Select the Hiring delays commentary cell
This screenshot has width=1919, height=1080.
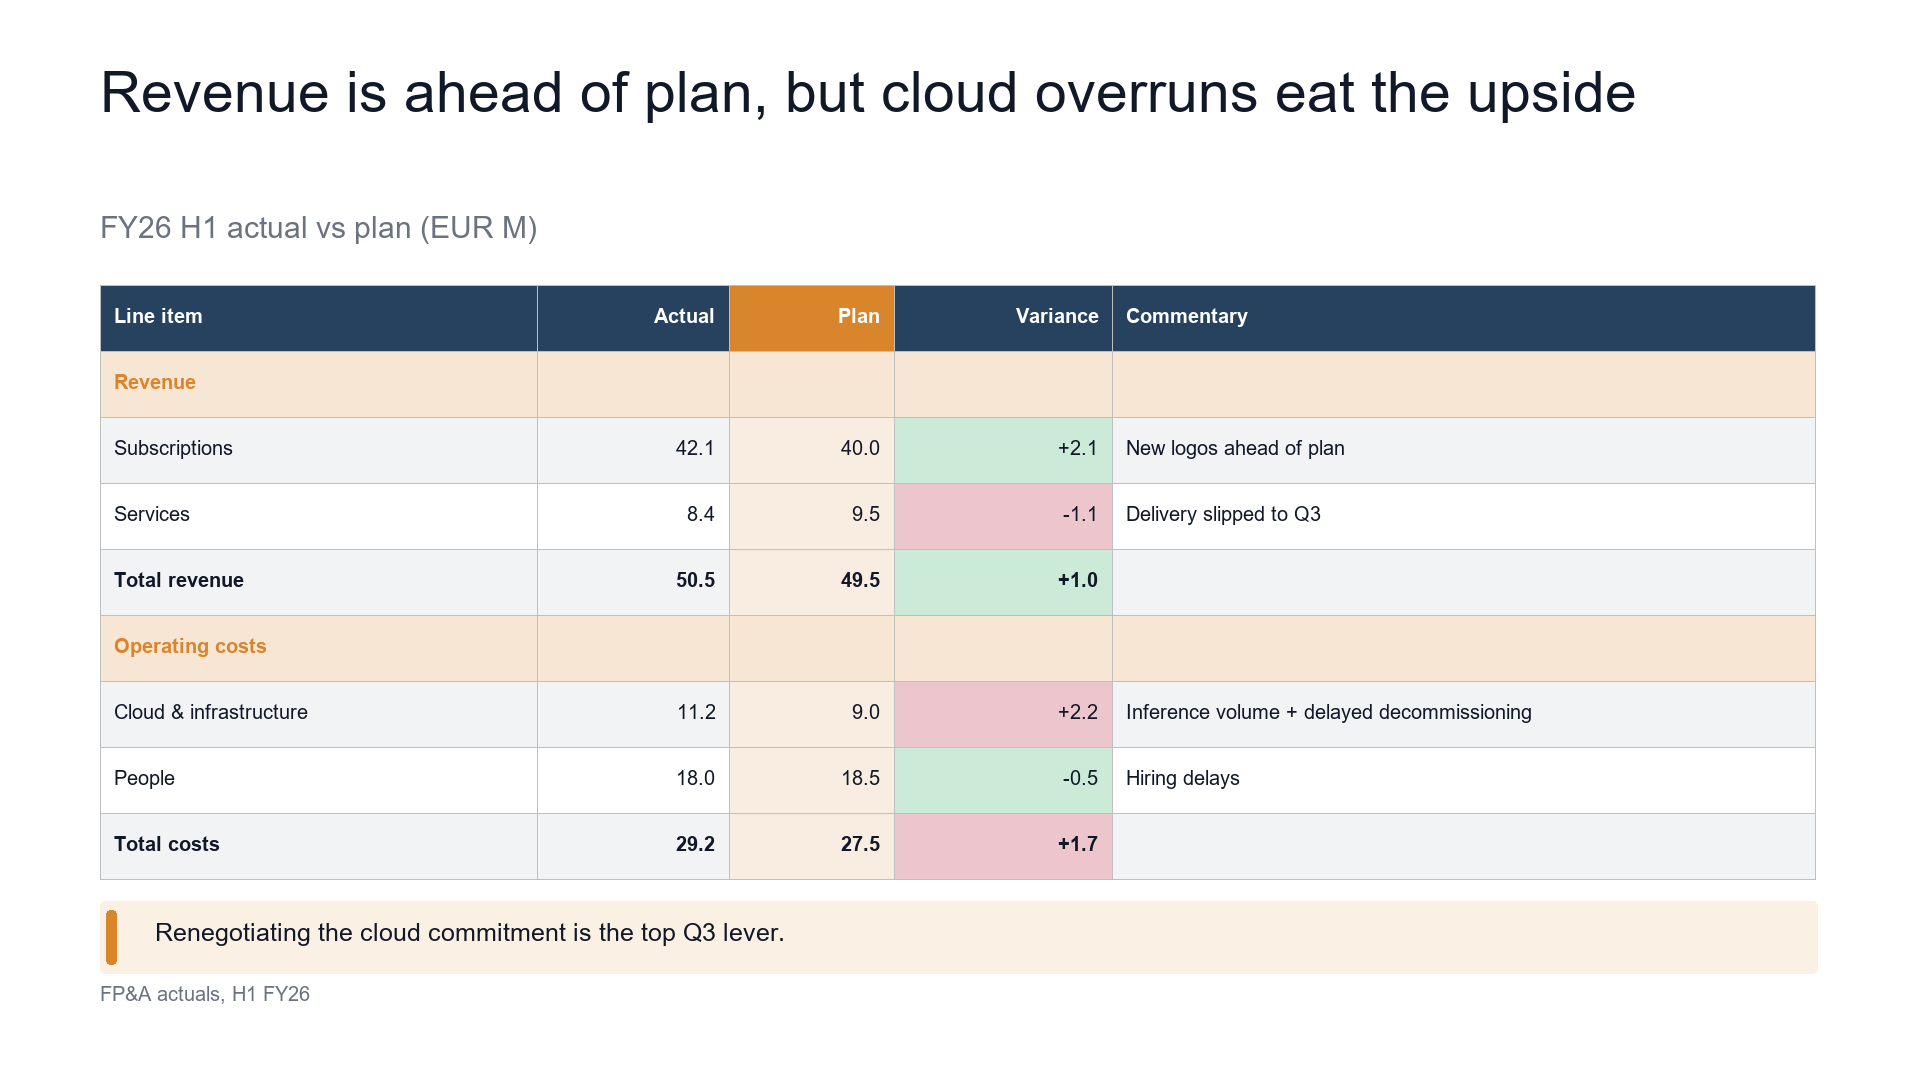pos(1464,780)
